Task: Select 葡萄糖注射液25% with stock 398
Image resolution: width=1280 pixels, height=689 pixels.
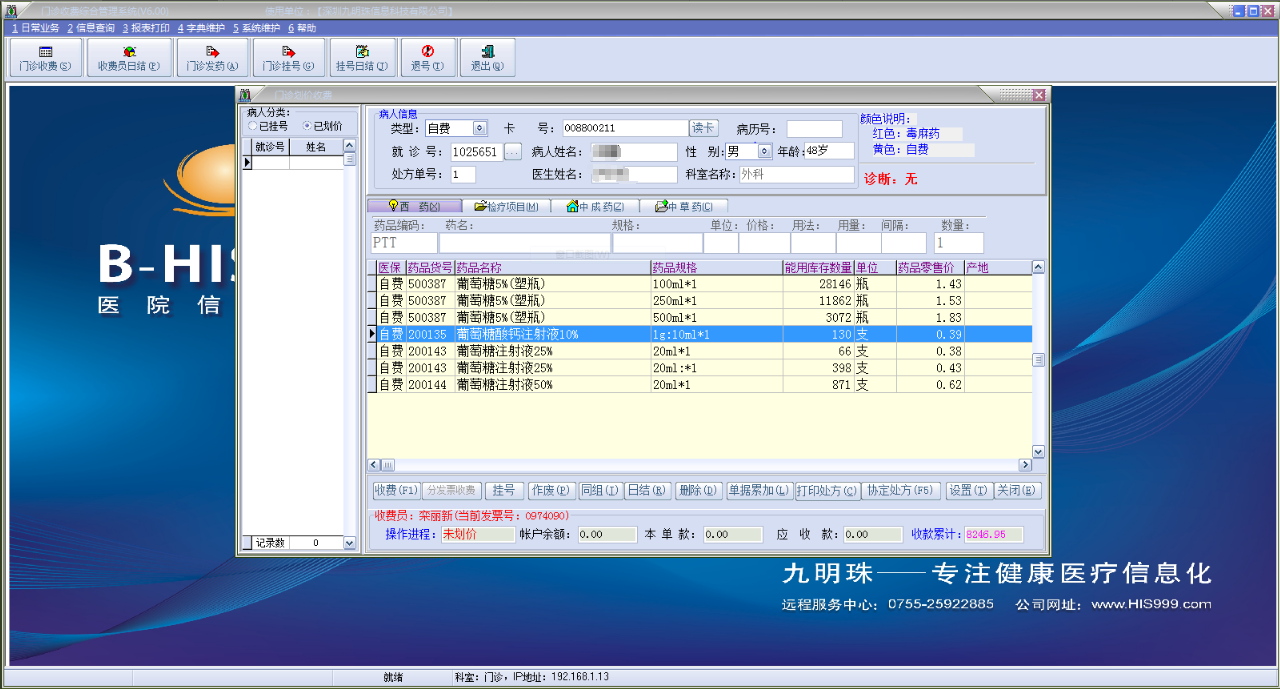Action: [x=704, y=368]
